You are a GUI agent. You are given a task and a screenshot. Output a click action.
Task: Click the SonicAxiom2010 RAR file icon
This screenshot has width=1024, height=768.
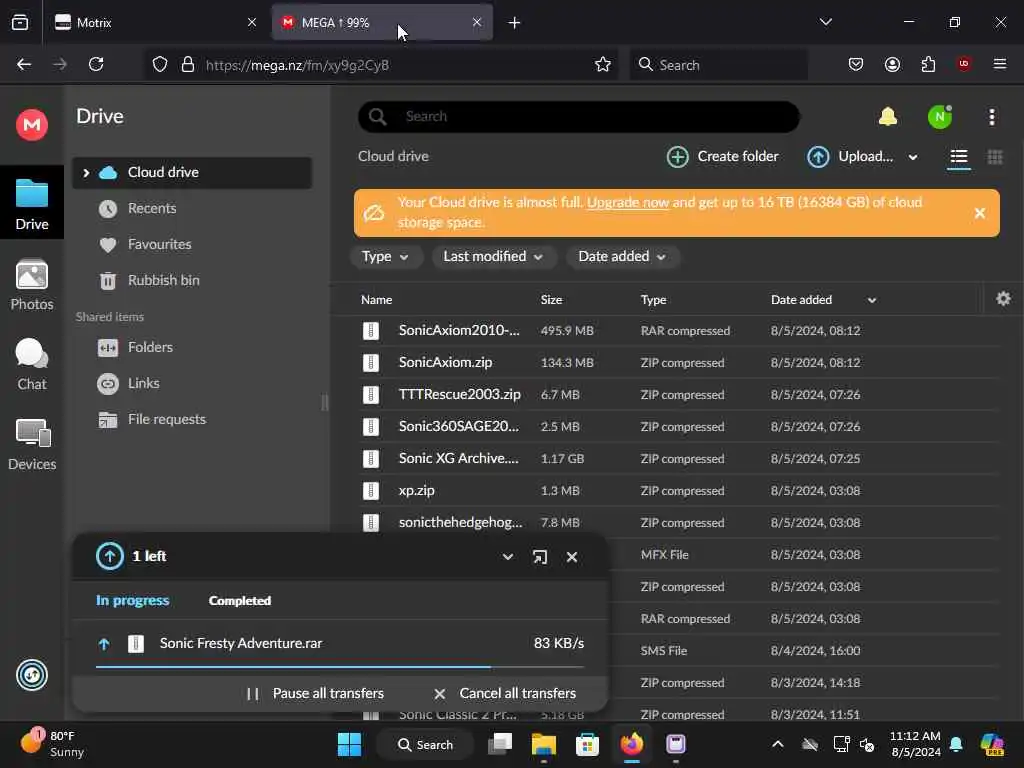pyautogui.click(x=370, y=330)
